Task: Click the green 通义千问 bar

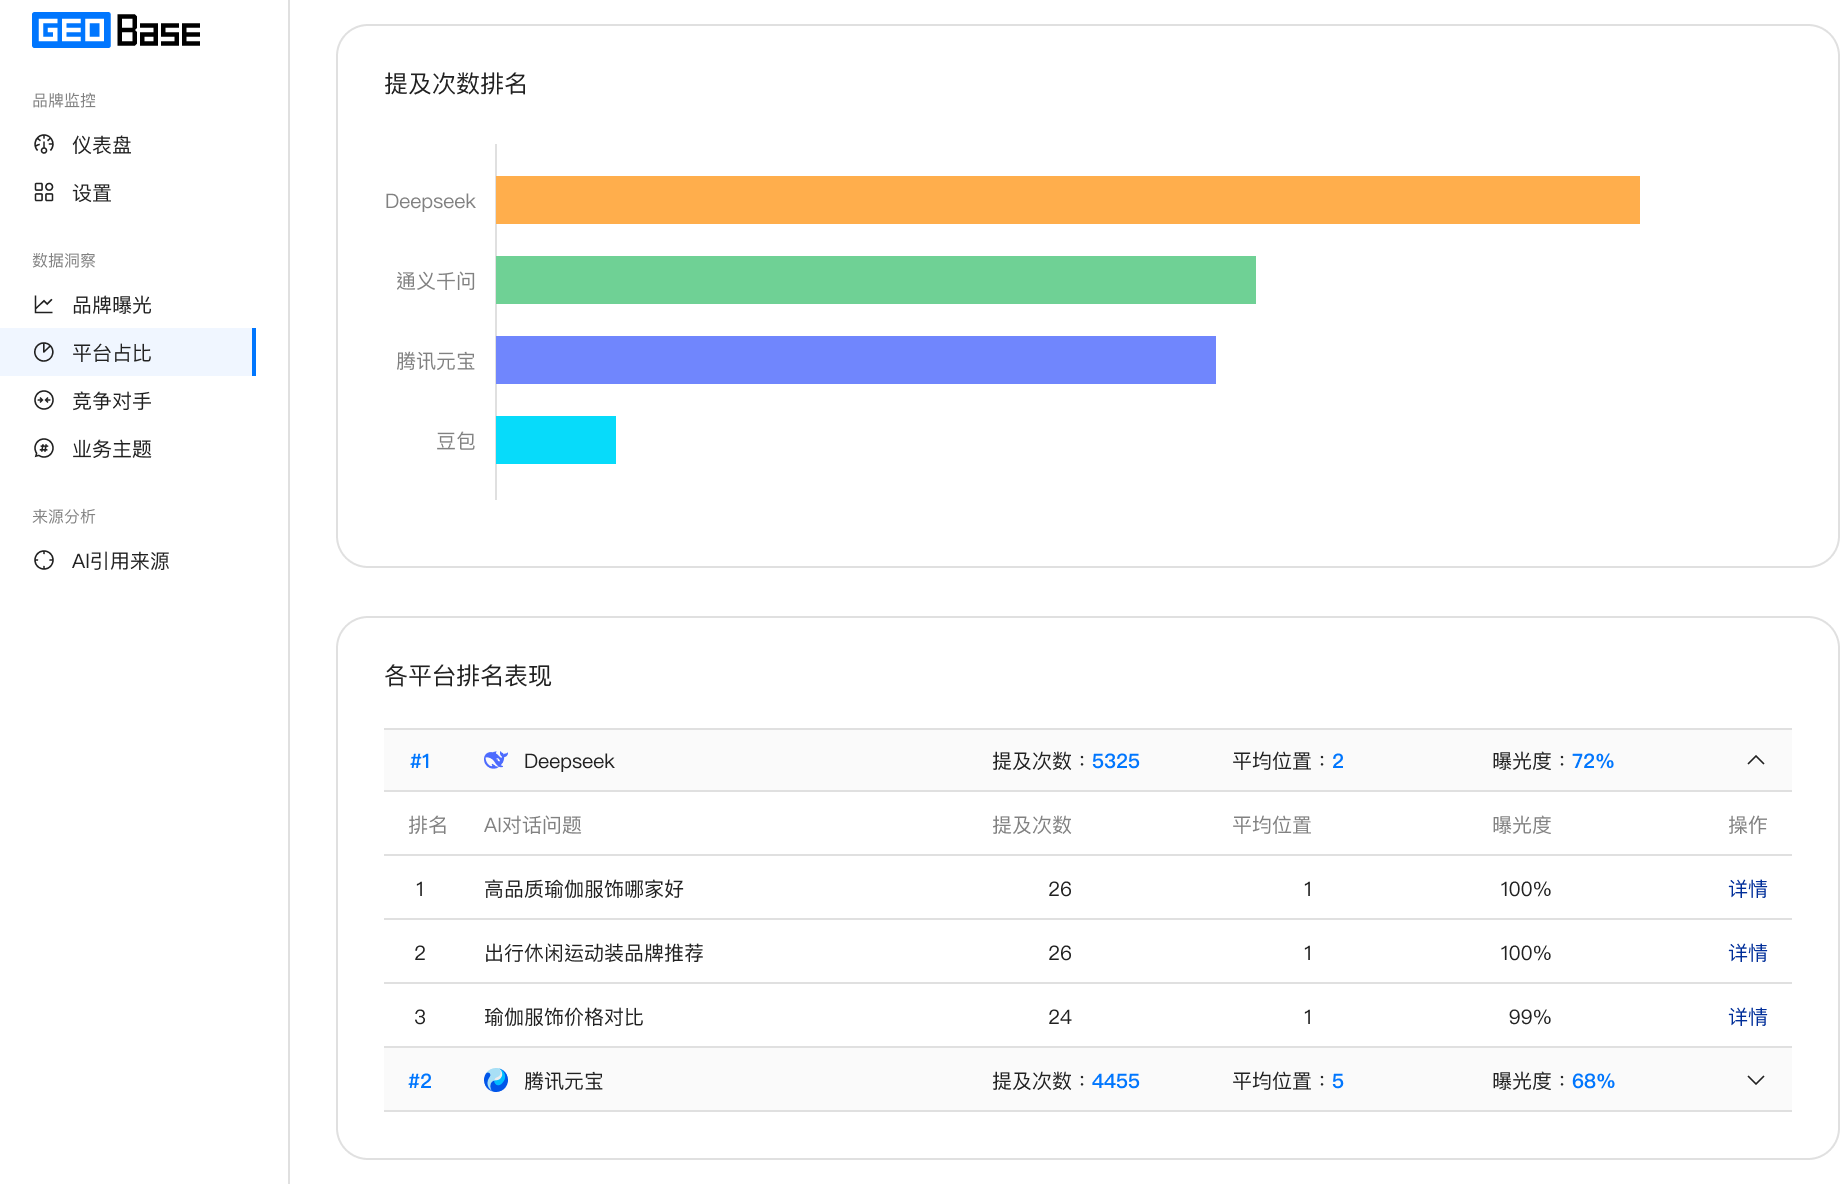Action: [x=876, y=280]
